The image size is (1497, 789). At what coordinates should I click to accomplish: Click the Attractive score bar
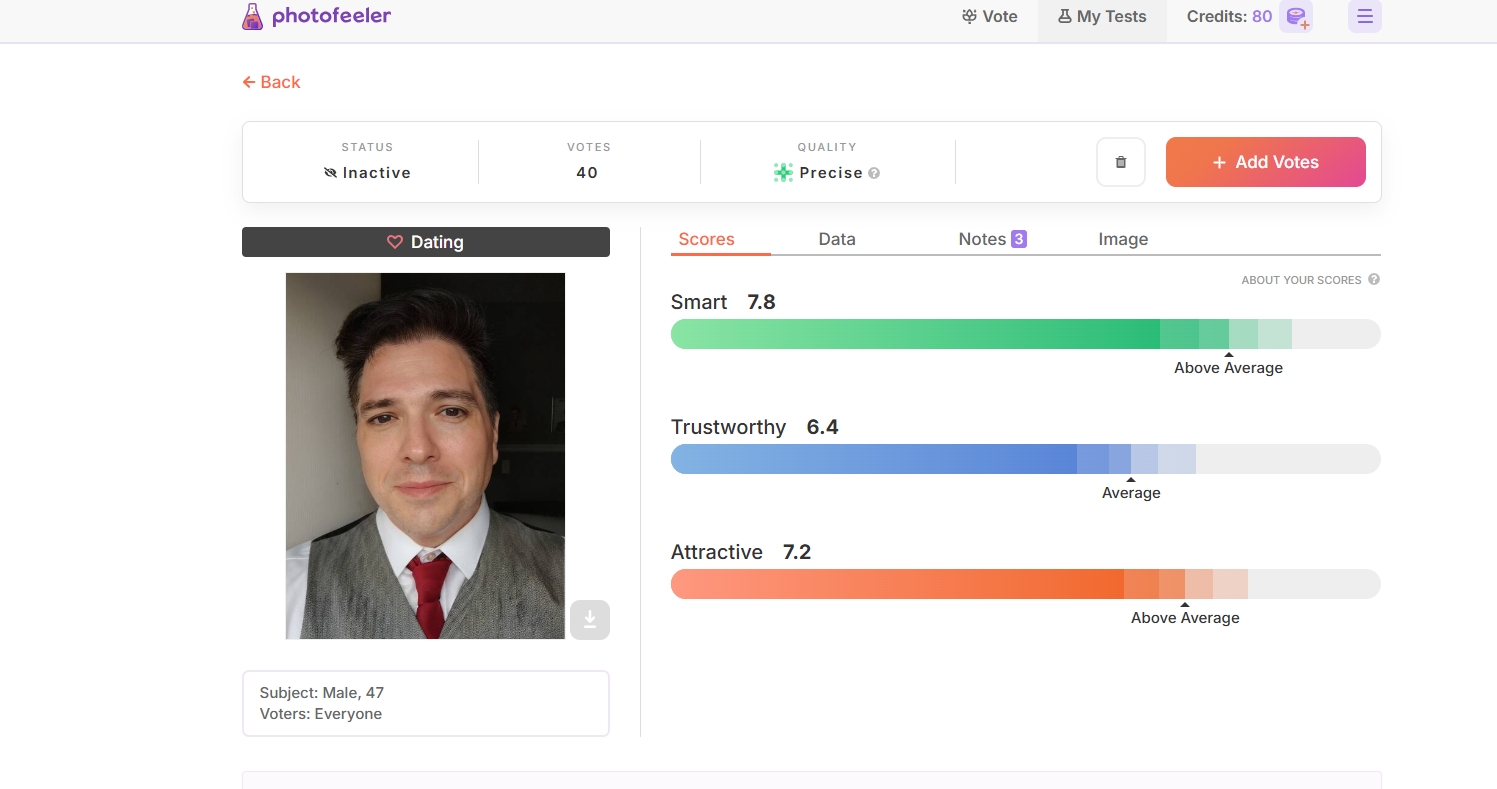1025,584
